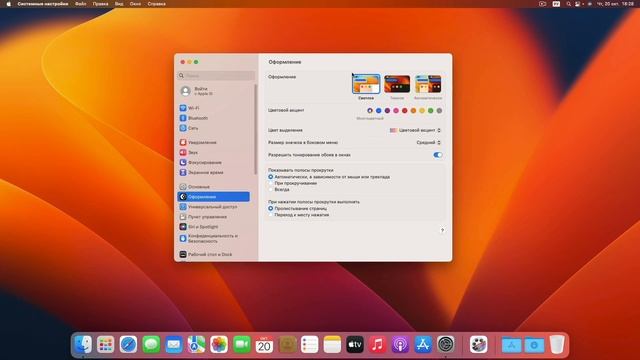Open App Store from the Dock

[423, 344]
